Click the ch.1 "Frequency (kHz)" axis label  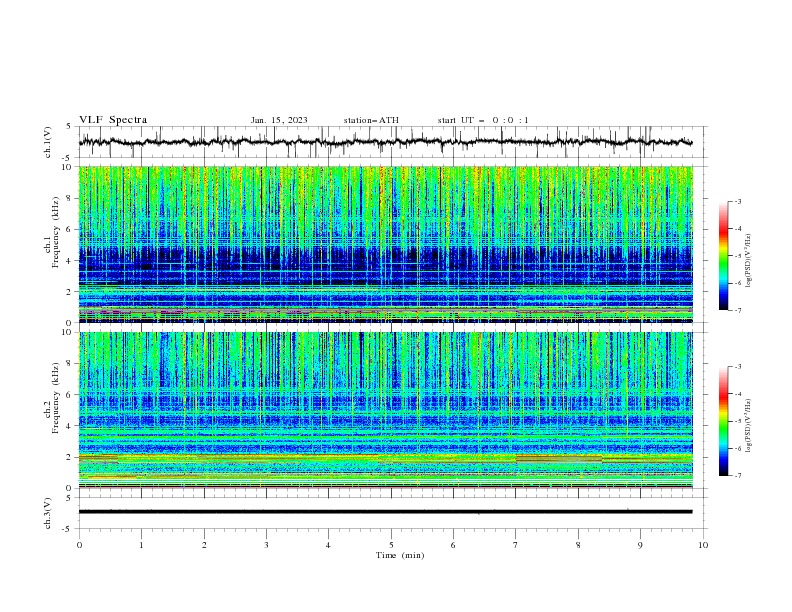click(x=56, y=232)
